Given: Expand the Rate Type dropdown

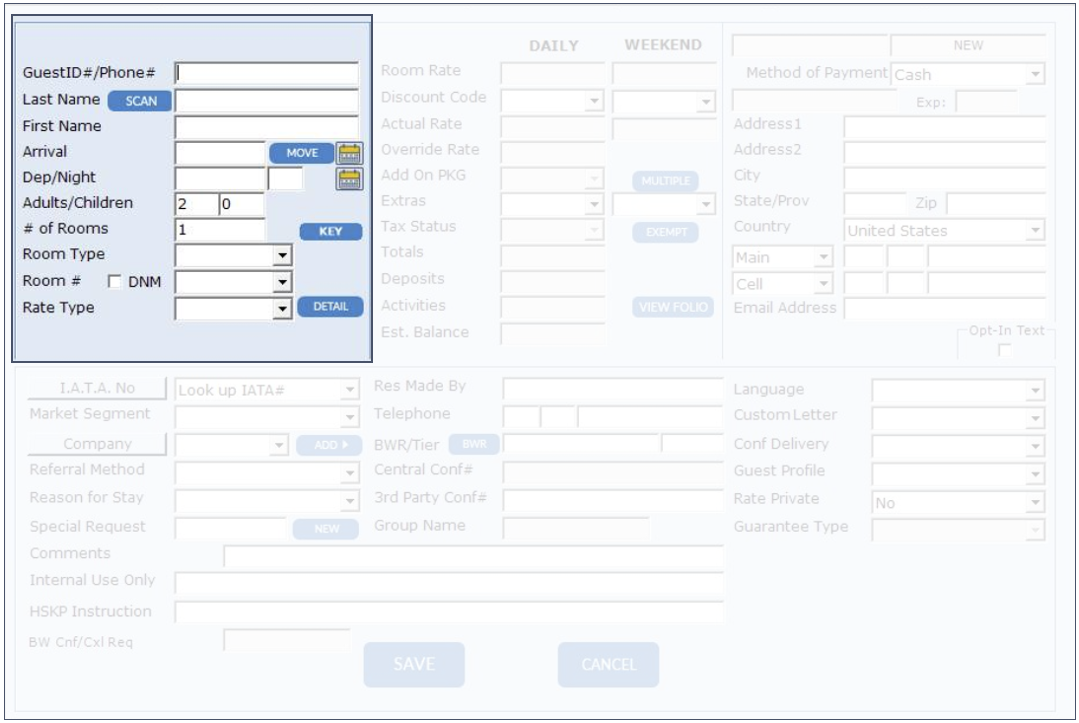Looking at the screenshot, I should pyautogui.click(x=283, y=309).
